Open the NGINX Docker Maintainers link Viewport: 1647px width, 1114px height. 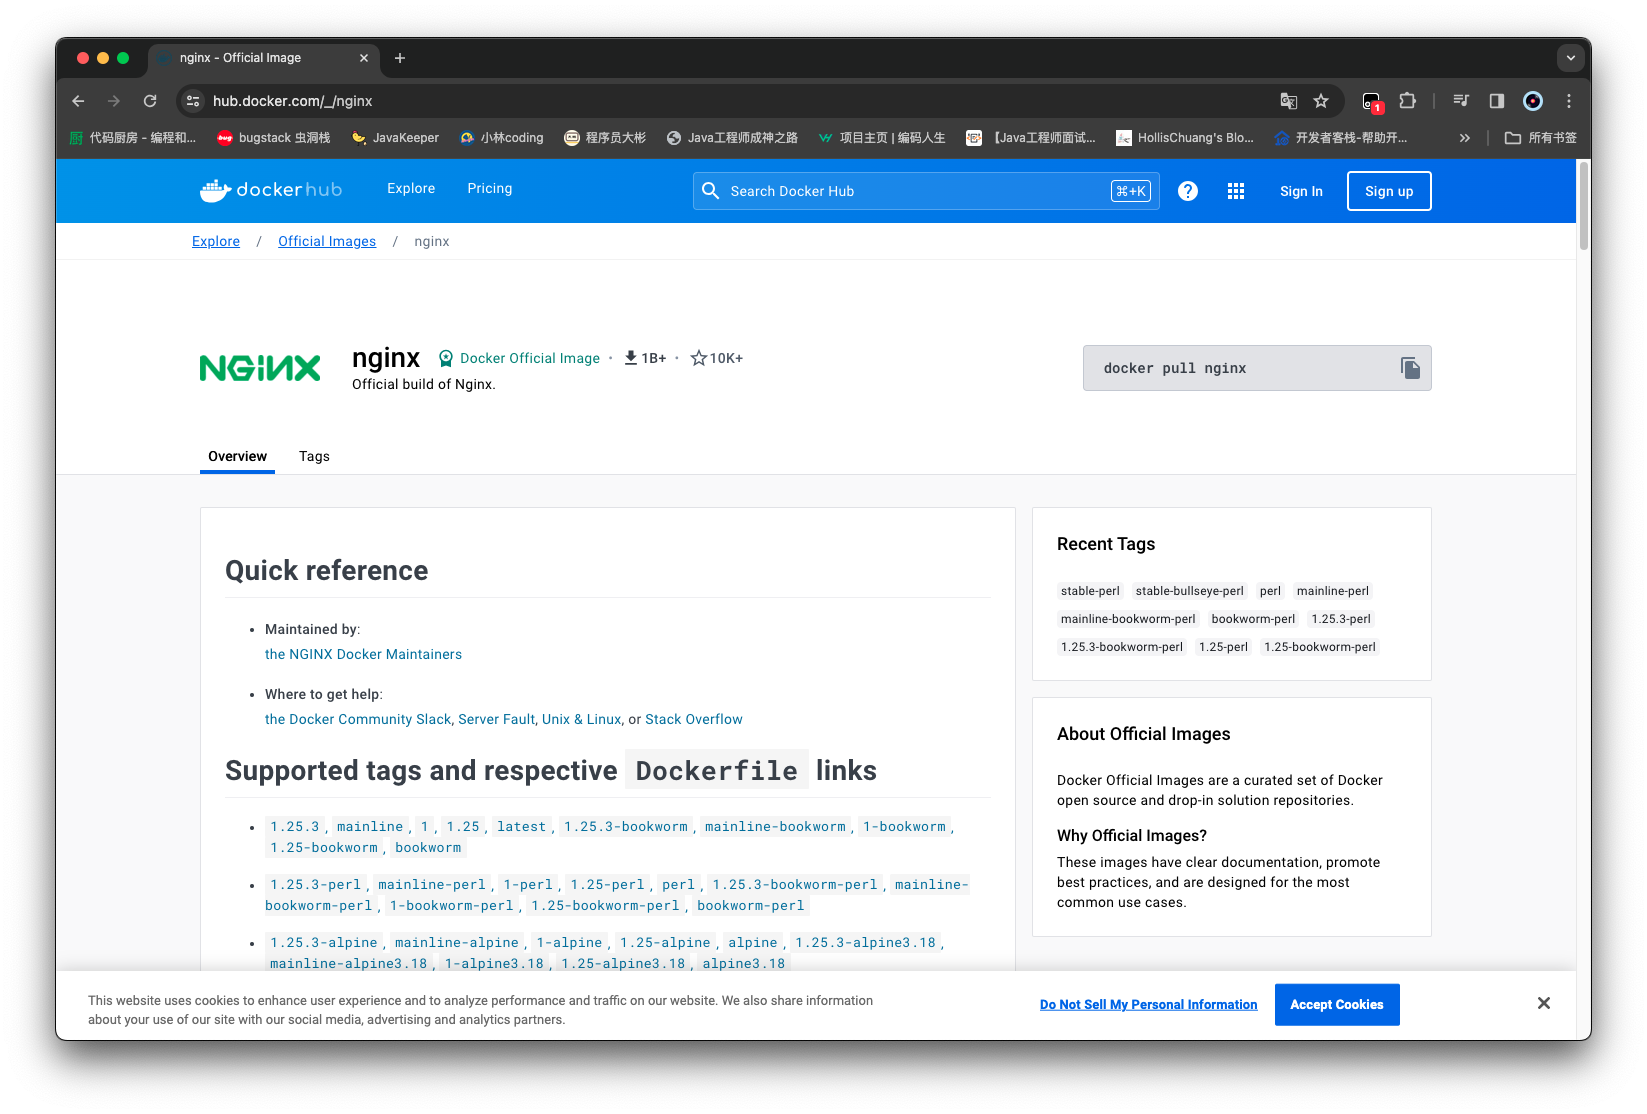click(x=363, y=654)
